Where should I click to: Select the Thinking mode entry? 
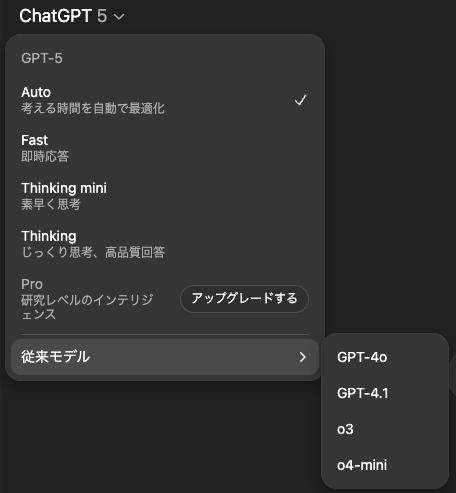click(x=165, y=244)
